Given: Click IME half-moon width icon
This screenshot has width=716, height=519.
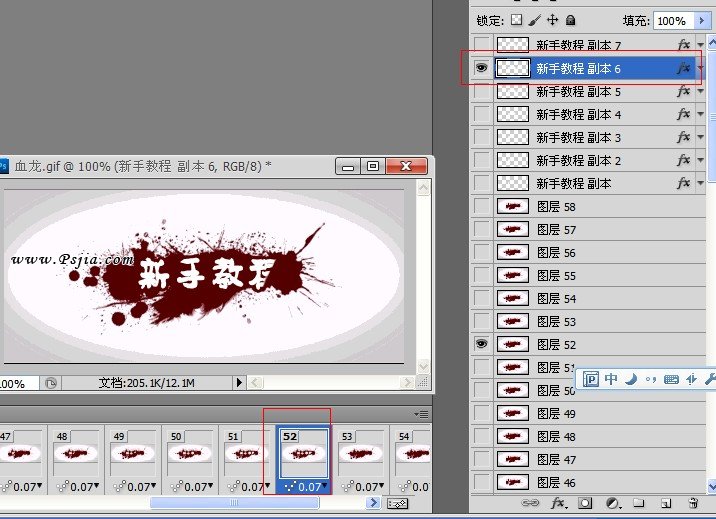Looking at the screenshot, I should point(631,379).
